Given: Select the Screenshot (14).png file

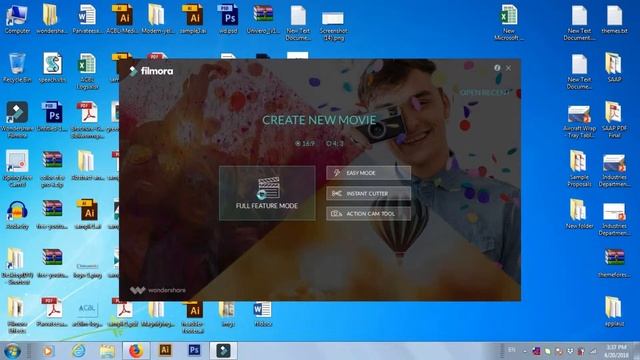Looking at the screenshot, I should pos(333,25).
